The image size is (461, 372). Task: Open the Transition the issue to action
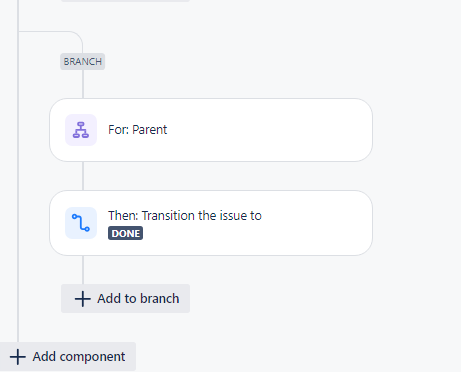click(211, 223)
